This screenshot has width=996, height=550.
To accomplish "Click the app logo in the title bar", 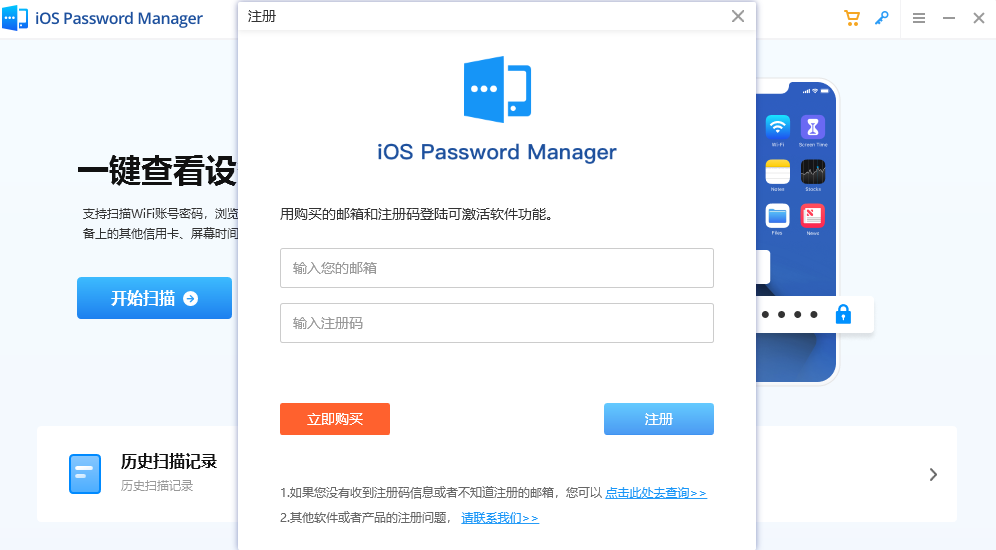I will pos(15,18).
